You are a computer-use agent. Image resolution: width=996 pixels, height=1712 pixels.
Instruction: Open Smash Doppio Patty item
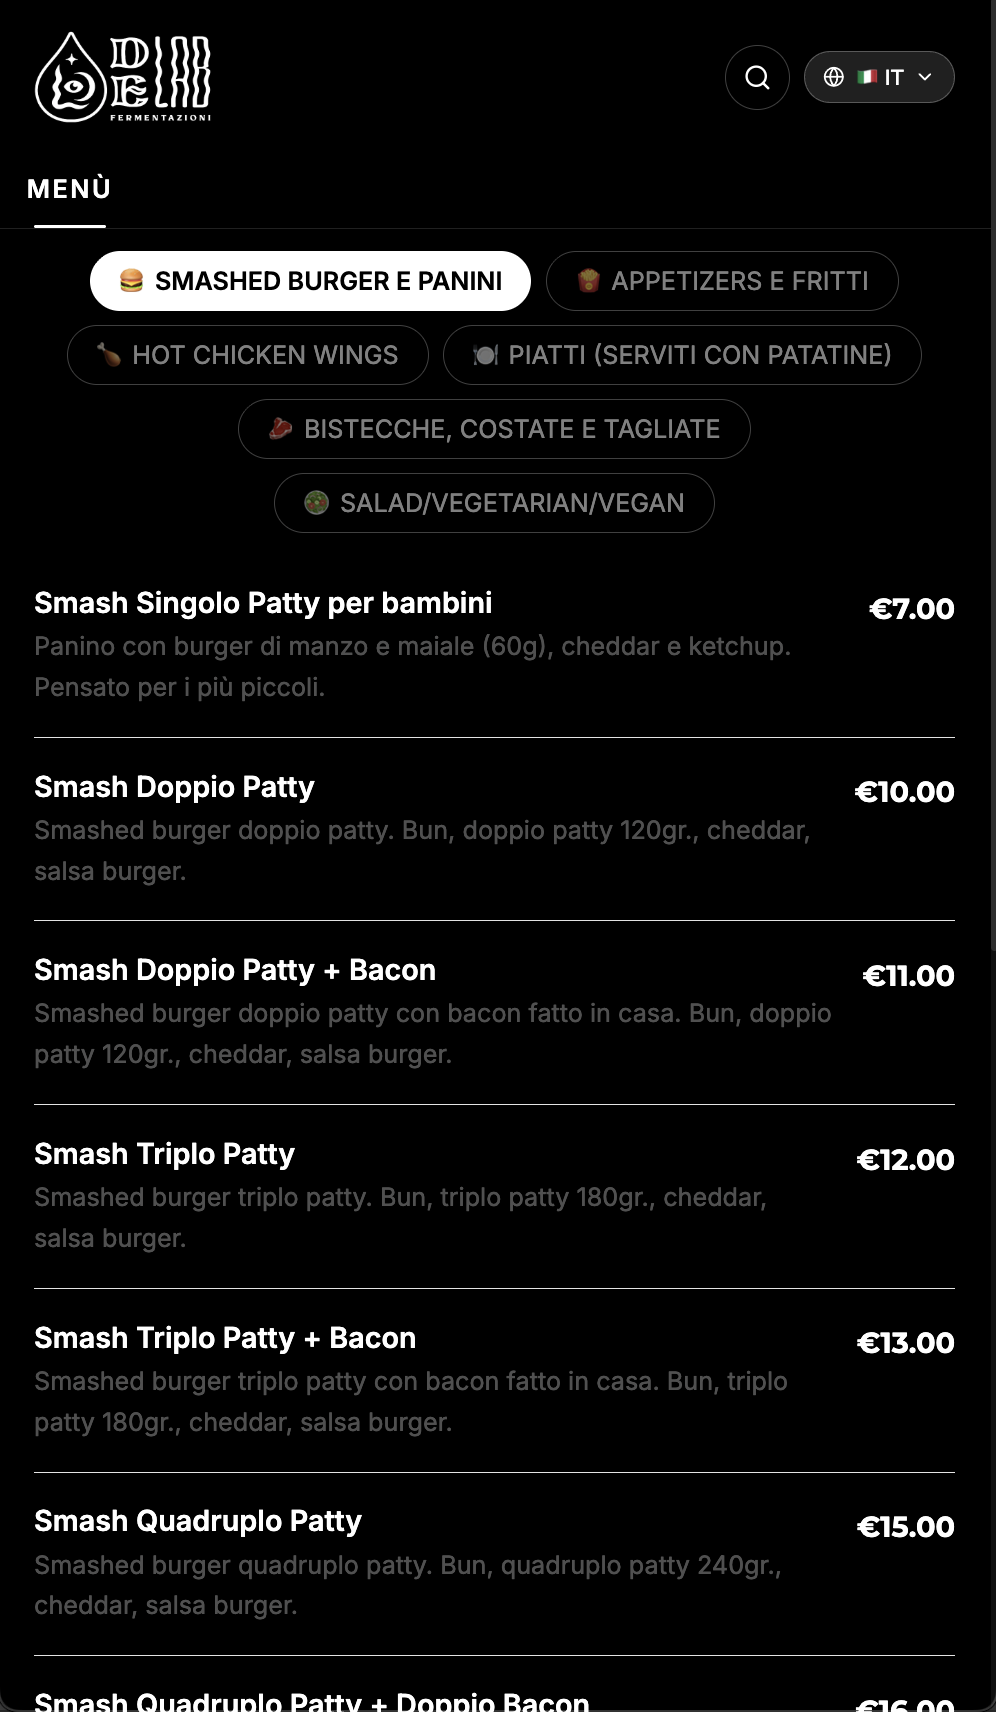pos(174,787)
